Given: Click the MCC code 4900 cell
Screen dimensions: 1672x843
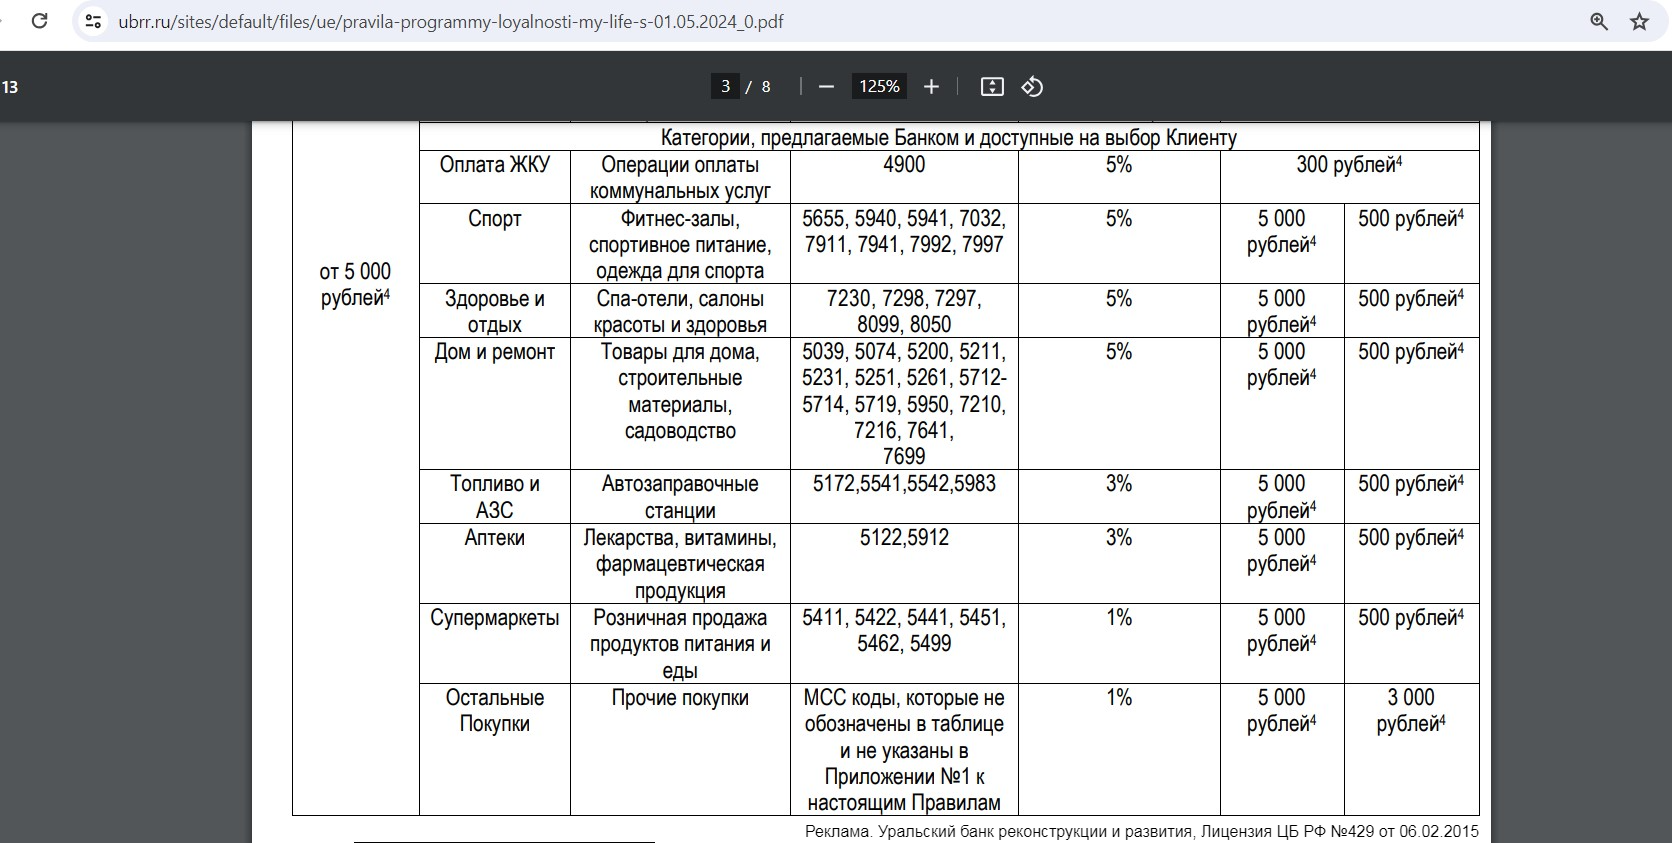Looking at the screenshot, I should pyautogui.click(x=904, y=177).
